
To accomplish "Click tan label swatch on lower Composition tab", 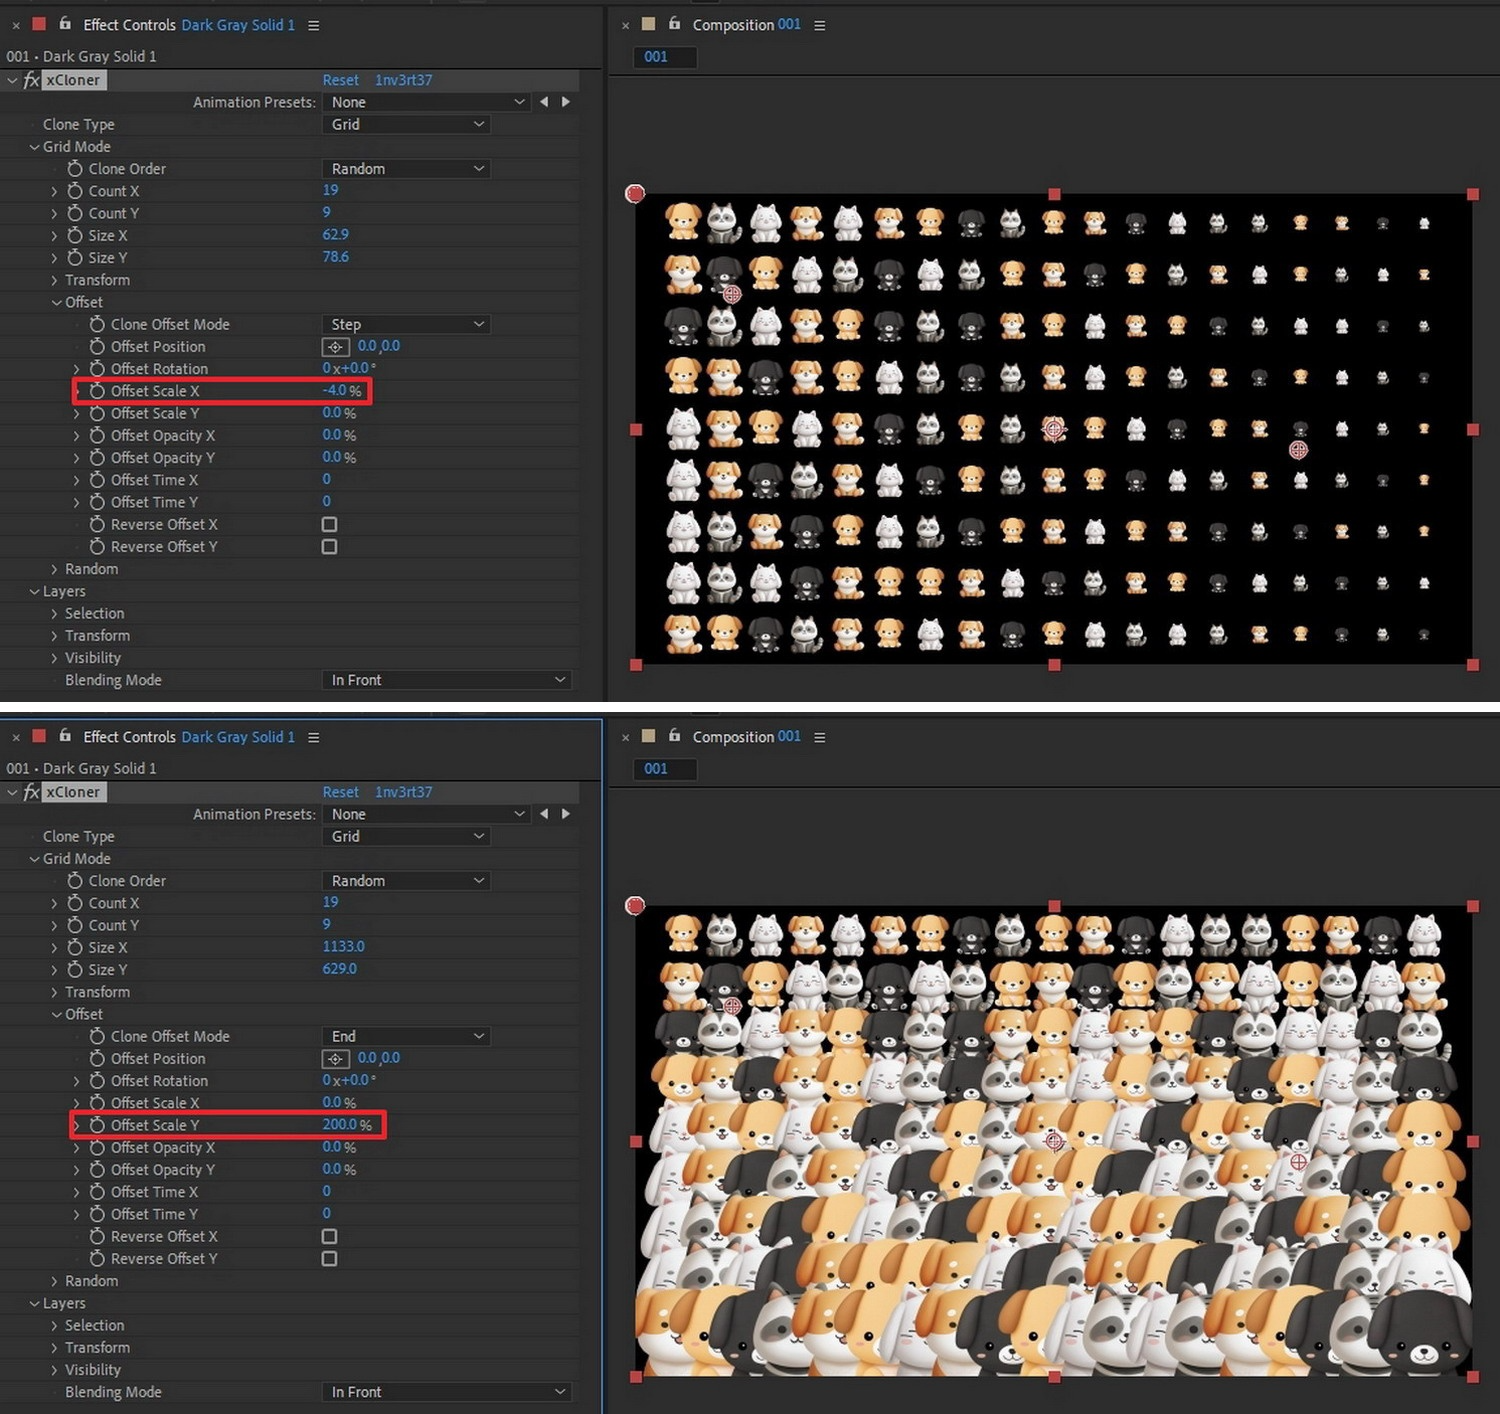I will click(x=648, y=736).
